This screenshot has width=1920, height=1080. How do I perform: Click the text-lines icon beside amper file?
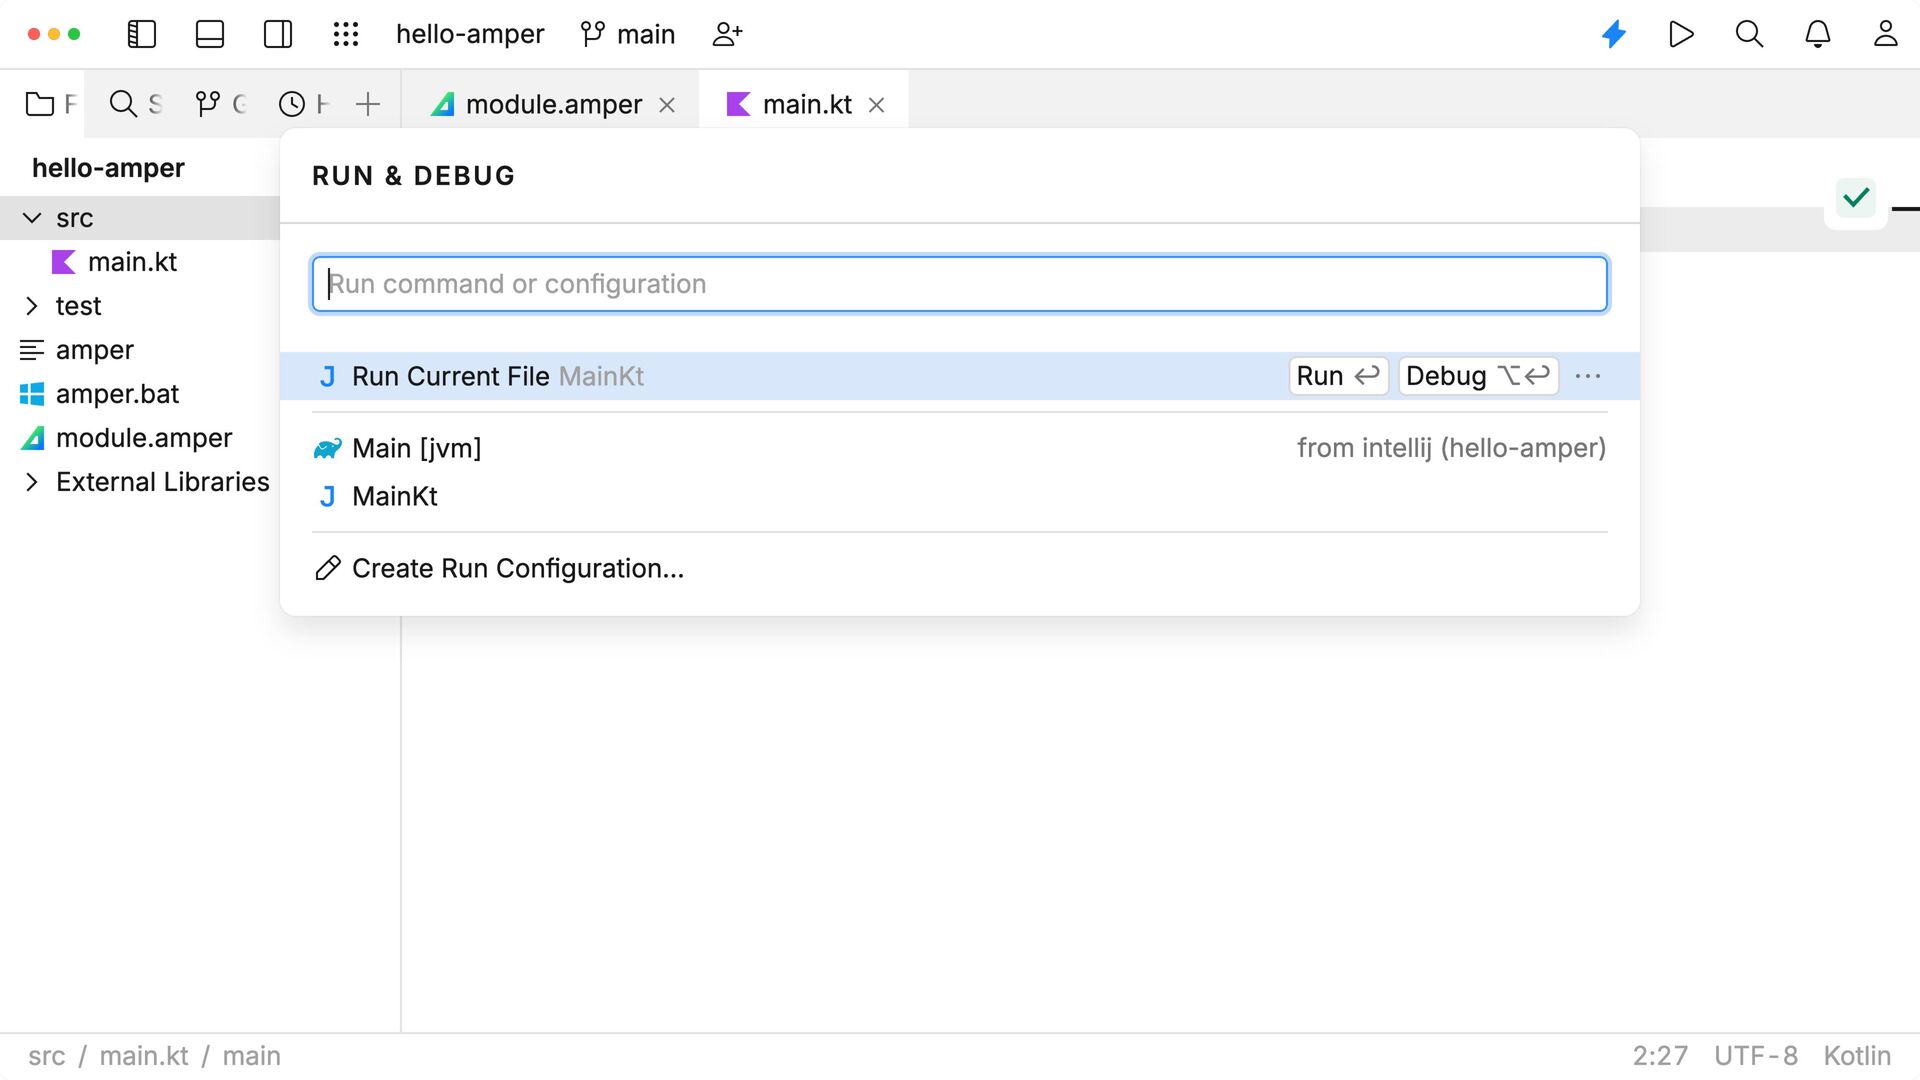point(32,350)
